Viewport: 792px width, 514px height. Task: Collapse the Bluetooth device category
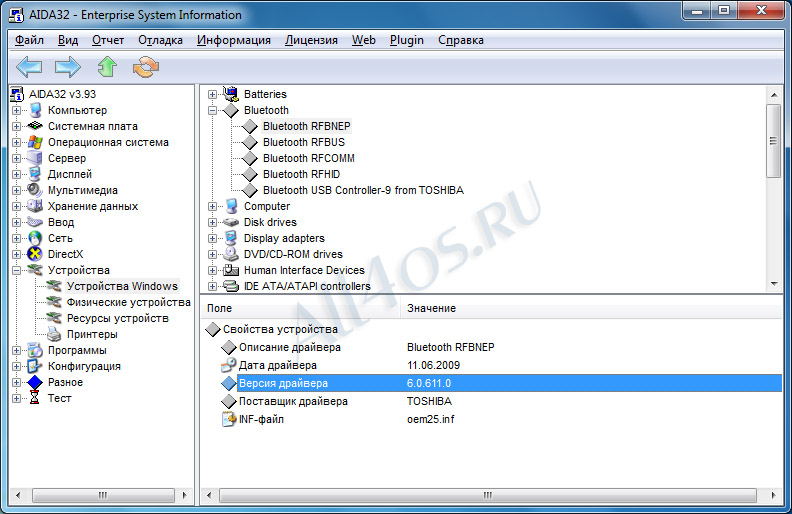pyautogui.click(x=213, y=110)
